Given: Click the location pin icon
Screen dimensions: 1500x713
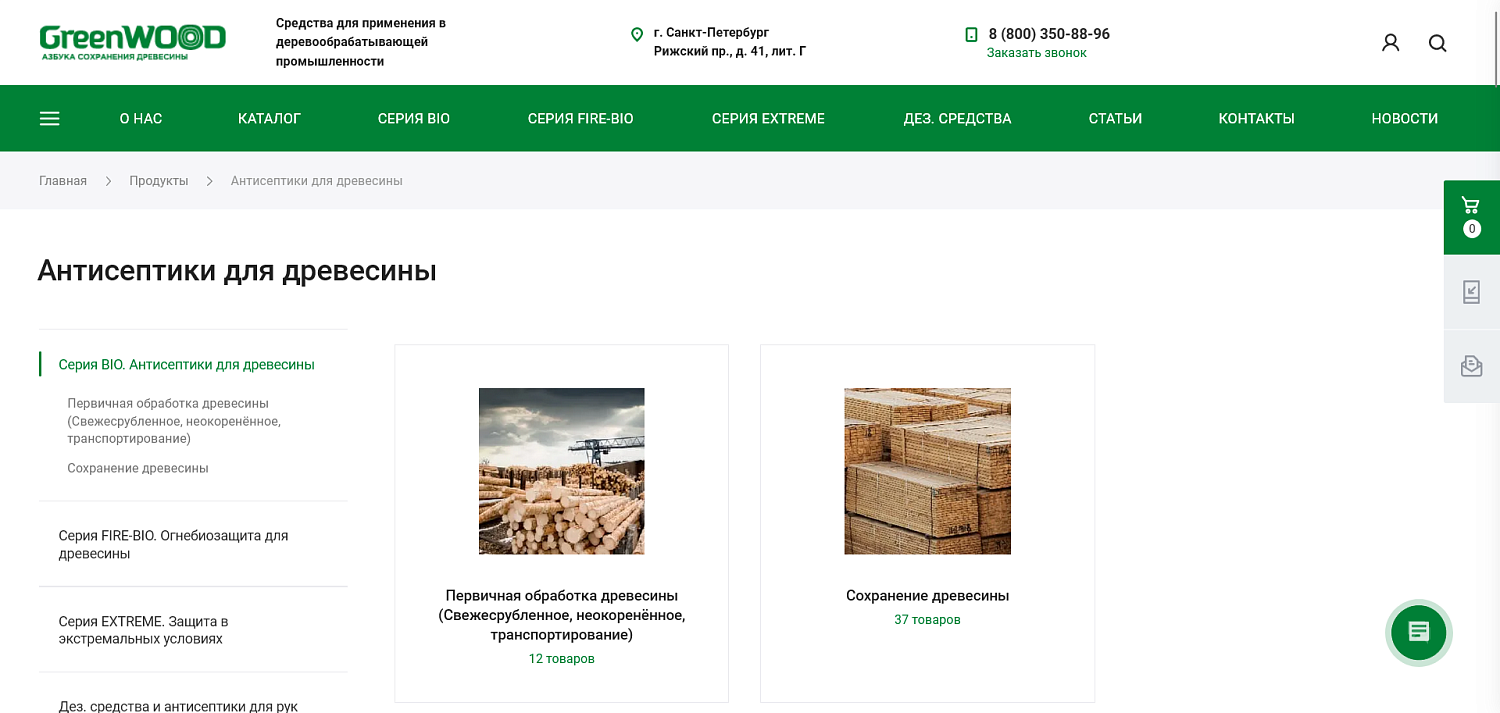Looking at the screenshot, I should [637, 35].
